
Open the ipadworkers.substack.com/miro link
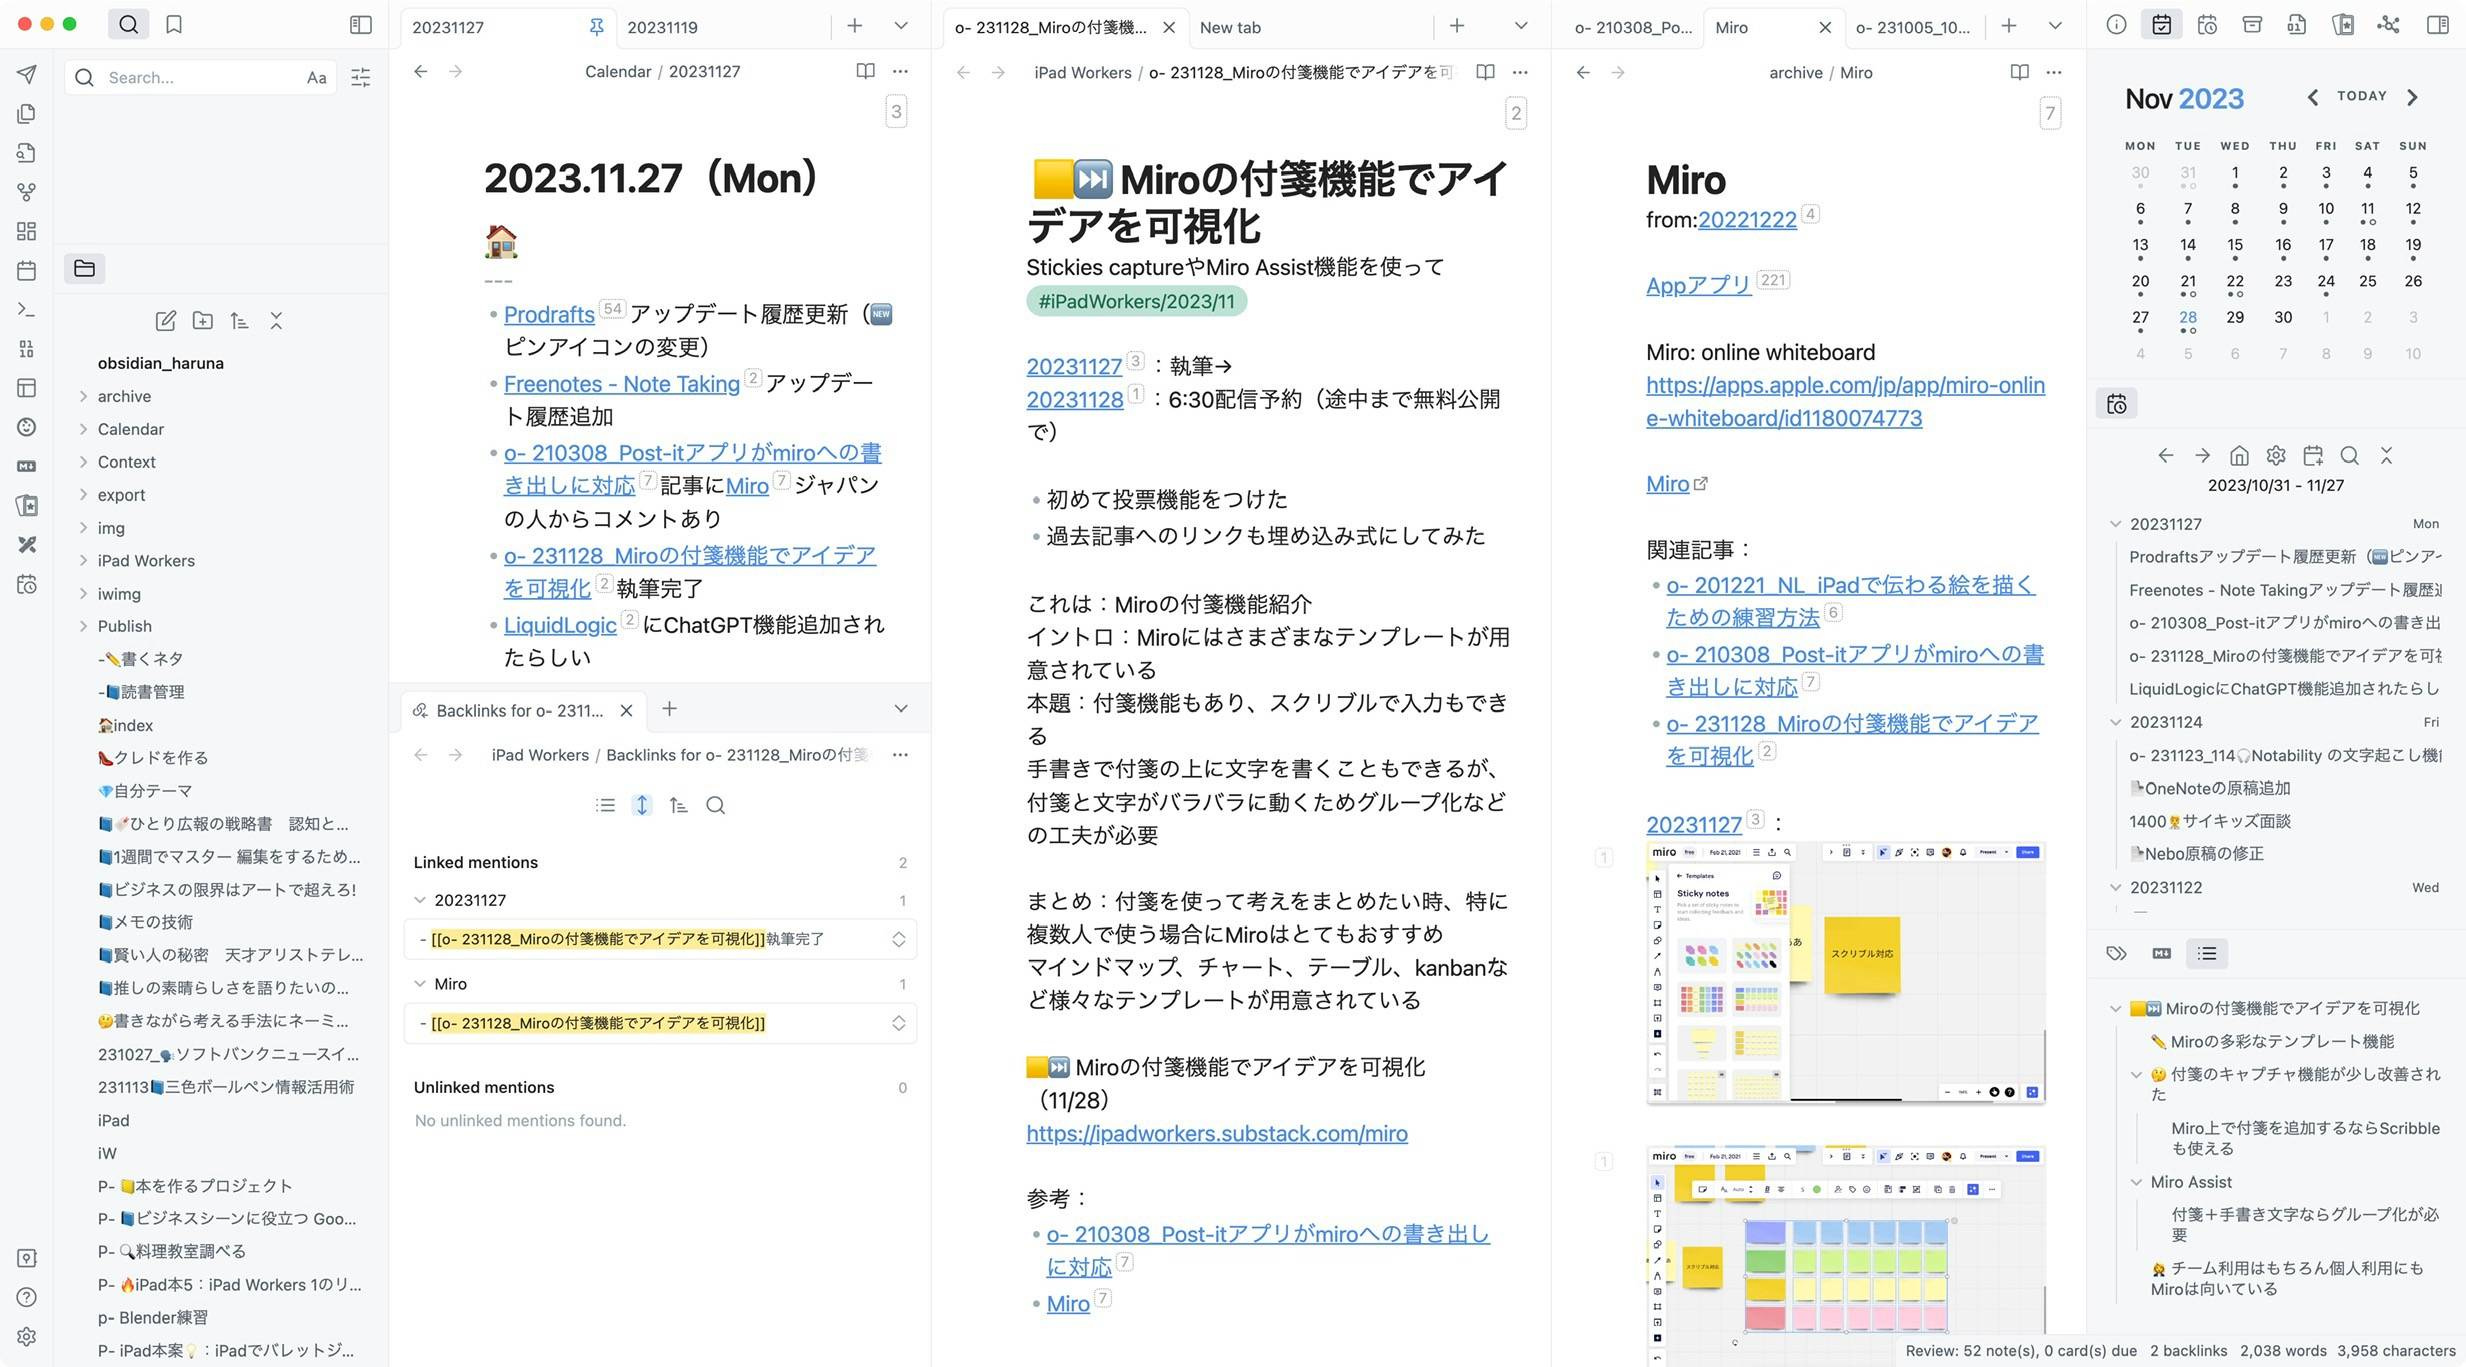tap(1216, 1133)
